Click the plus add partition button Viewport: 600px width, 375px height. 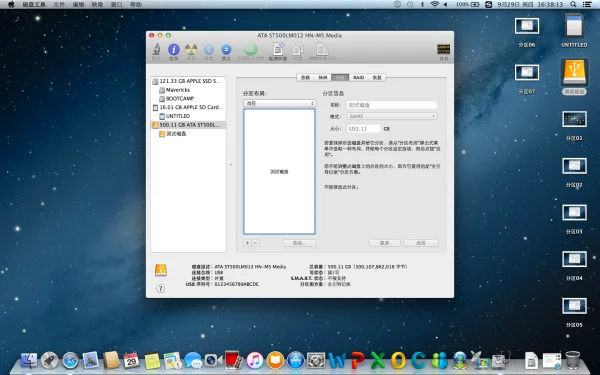click(x=247, y=243)
